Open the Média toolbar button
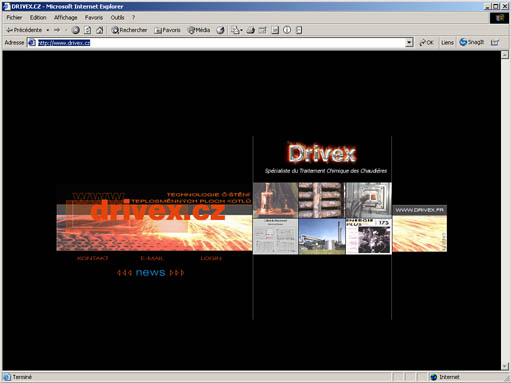Viewport: 511px width, 383px height. [x=199, y=30]
